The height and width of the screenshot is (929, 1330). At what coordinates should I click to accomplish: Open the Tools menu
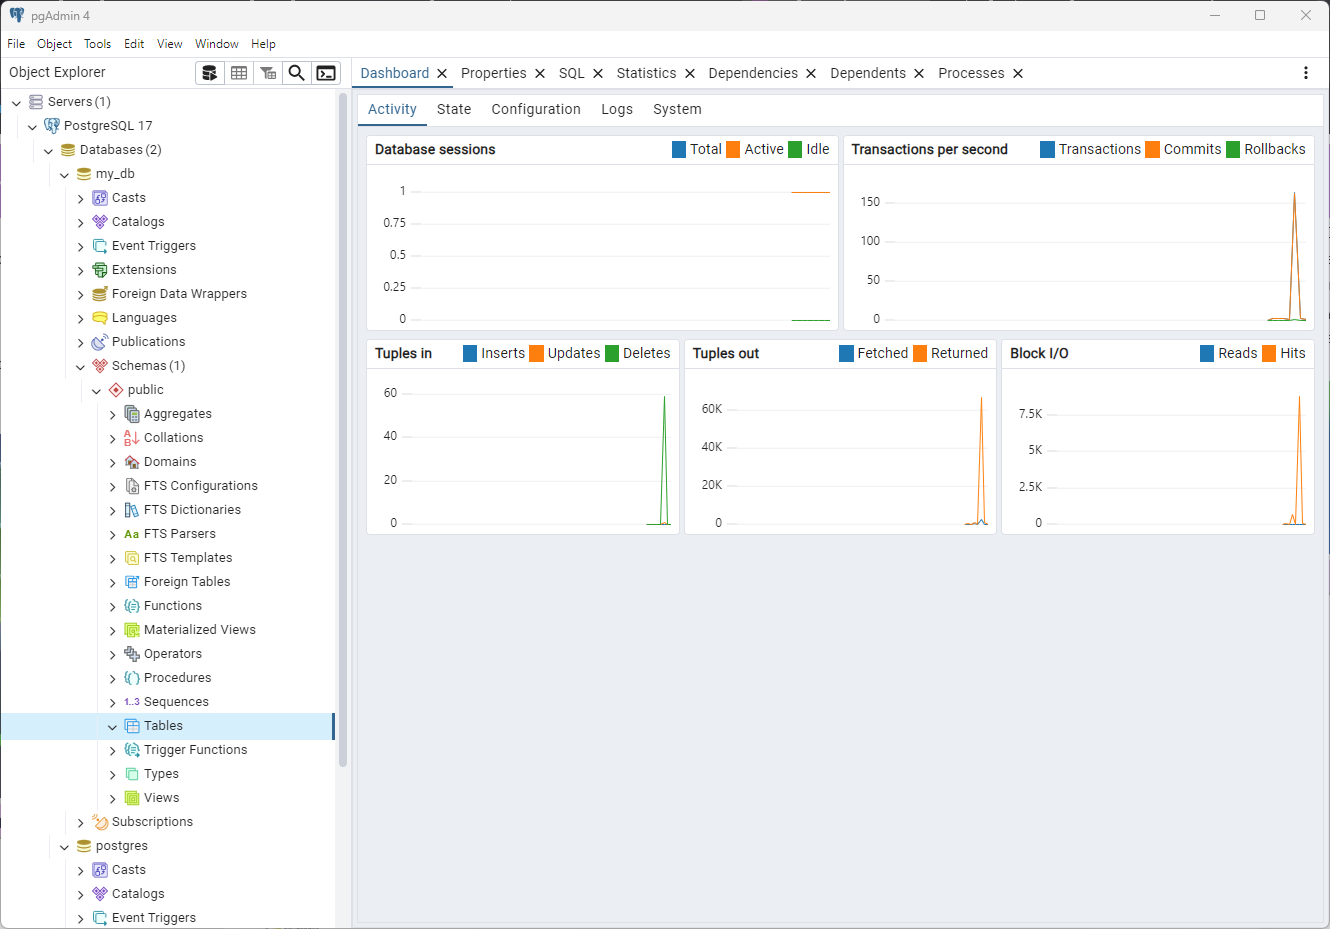point(97,44)
